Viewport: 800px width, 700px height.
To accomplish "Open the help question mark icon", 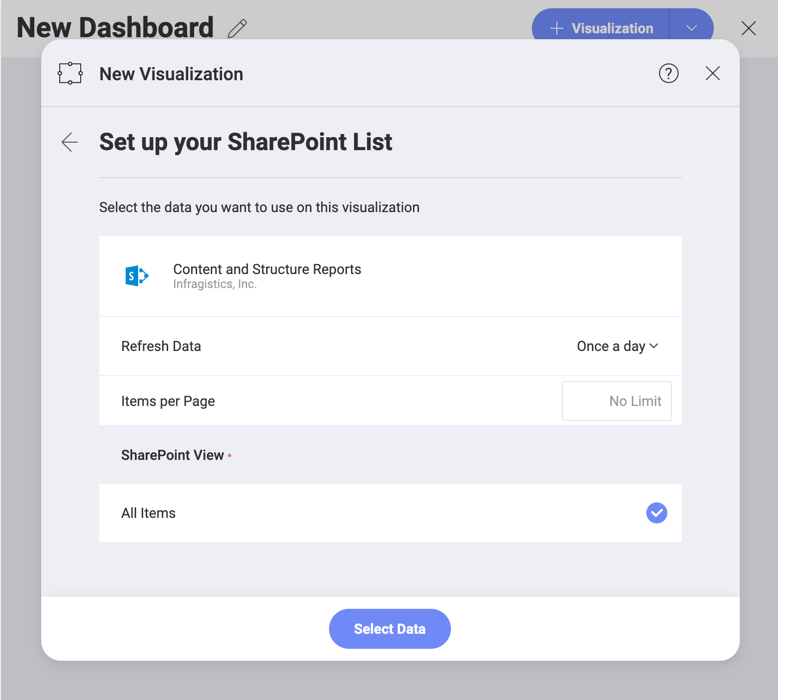I will coord(668,73).
